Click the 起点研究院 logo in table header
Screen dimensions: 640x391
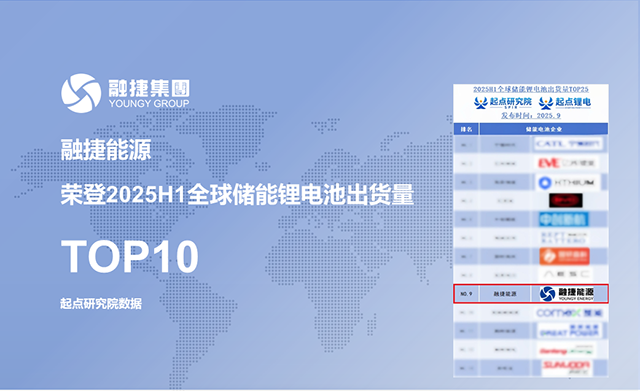pyautogui.click(x=503, y=102)
